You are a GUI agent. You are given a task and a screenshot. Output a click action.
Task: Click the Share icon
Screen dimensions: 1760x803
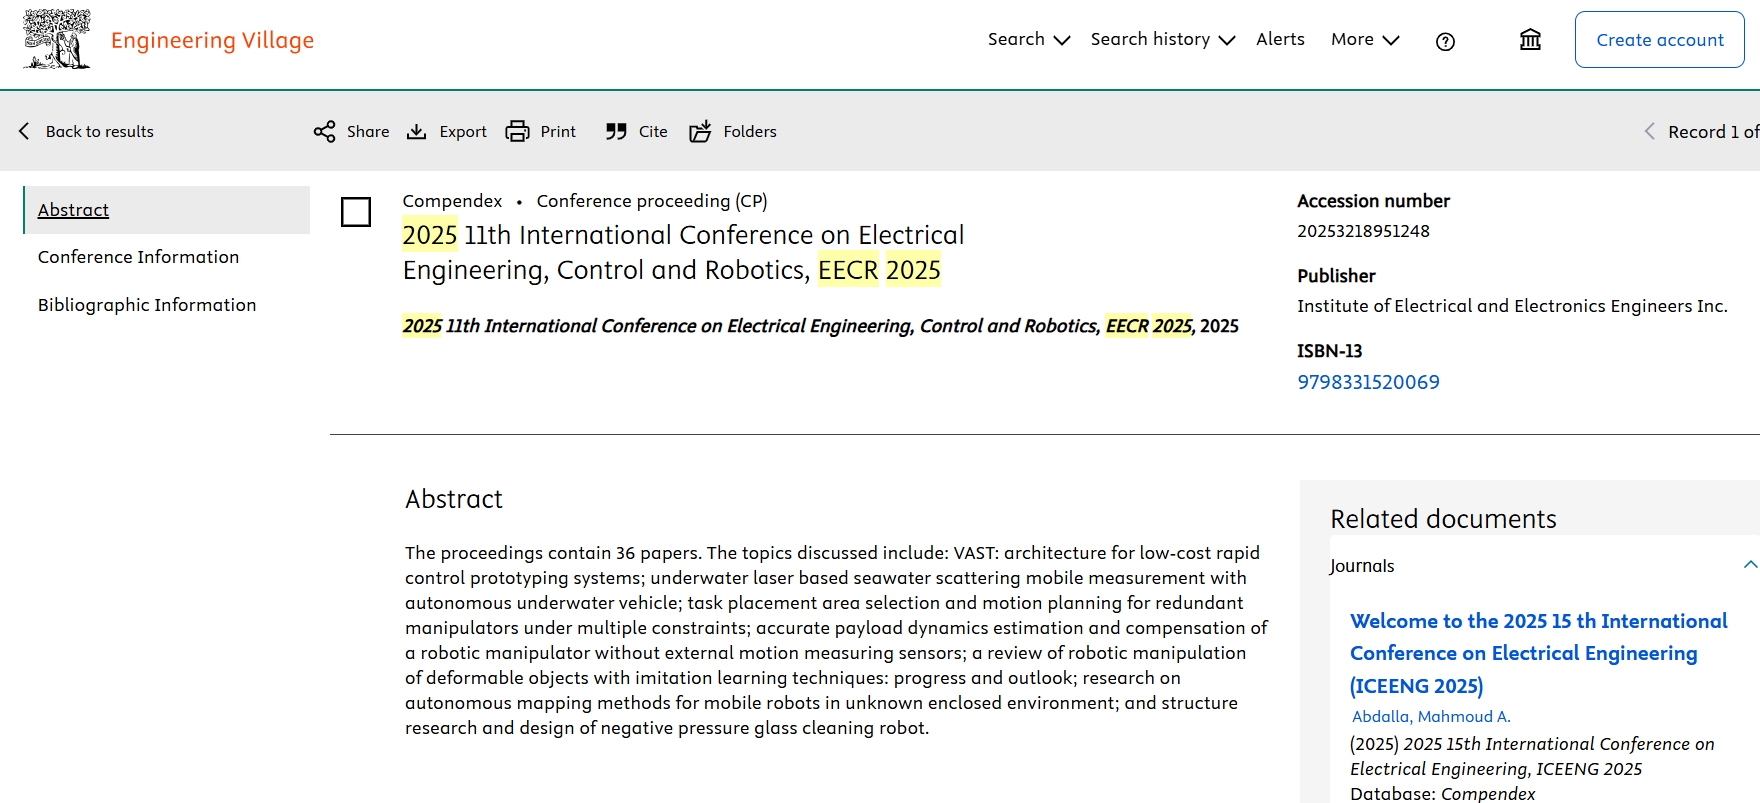click(x=324, y=131)
